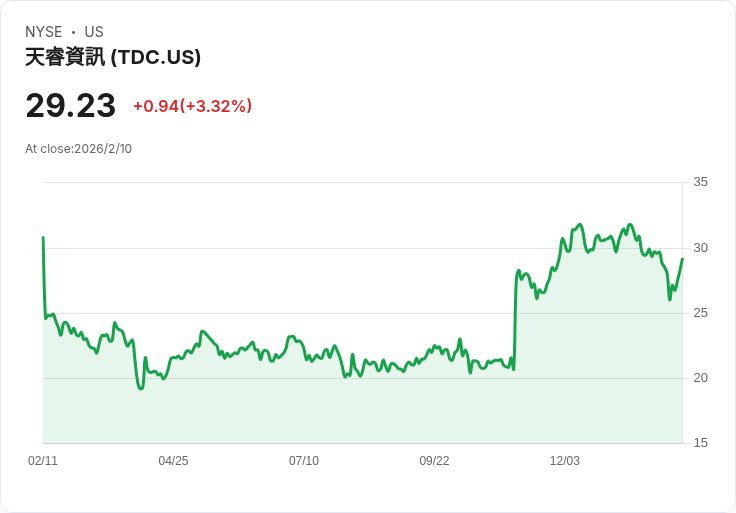Image resolution: width=736 pixels, height=513 pixels.
Task: Click the NYSE exchange label
Action: click(x=44, y=32)
